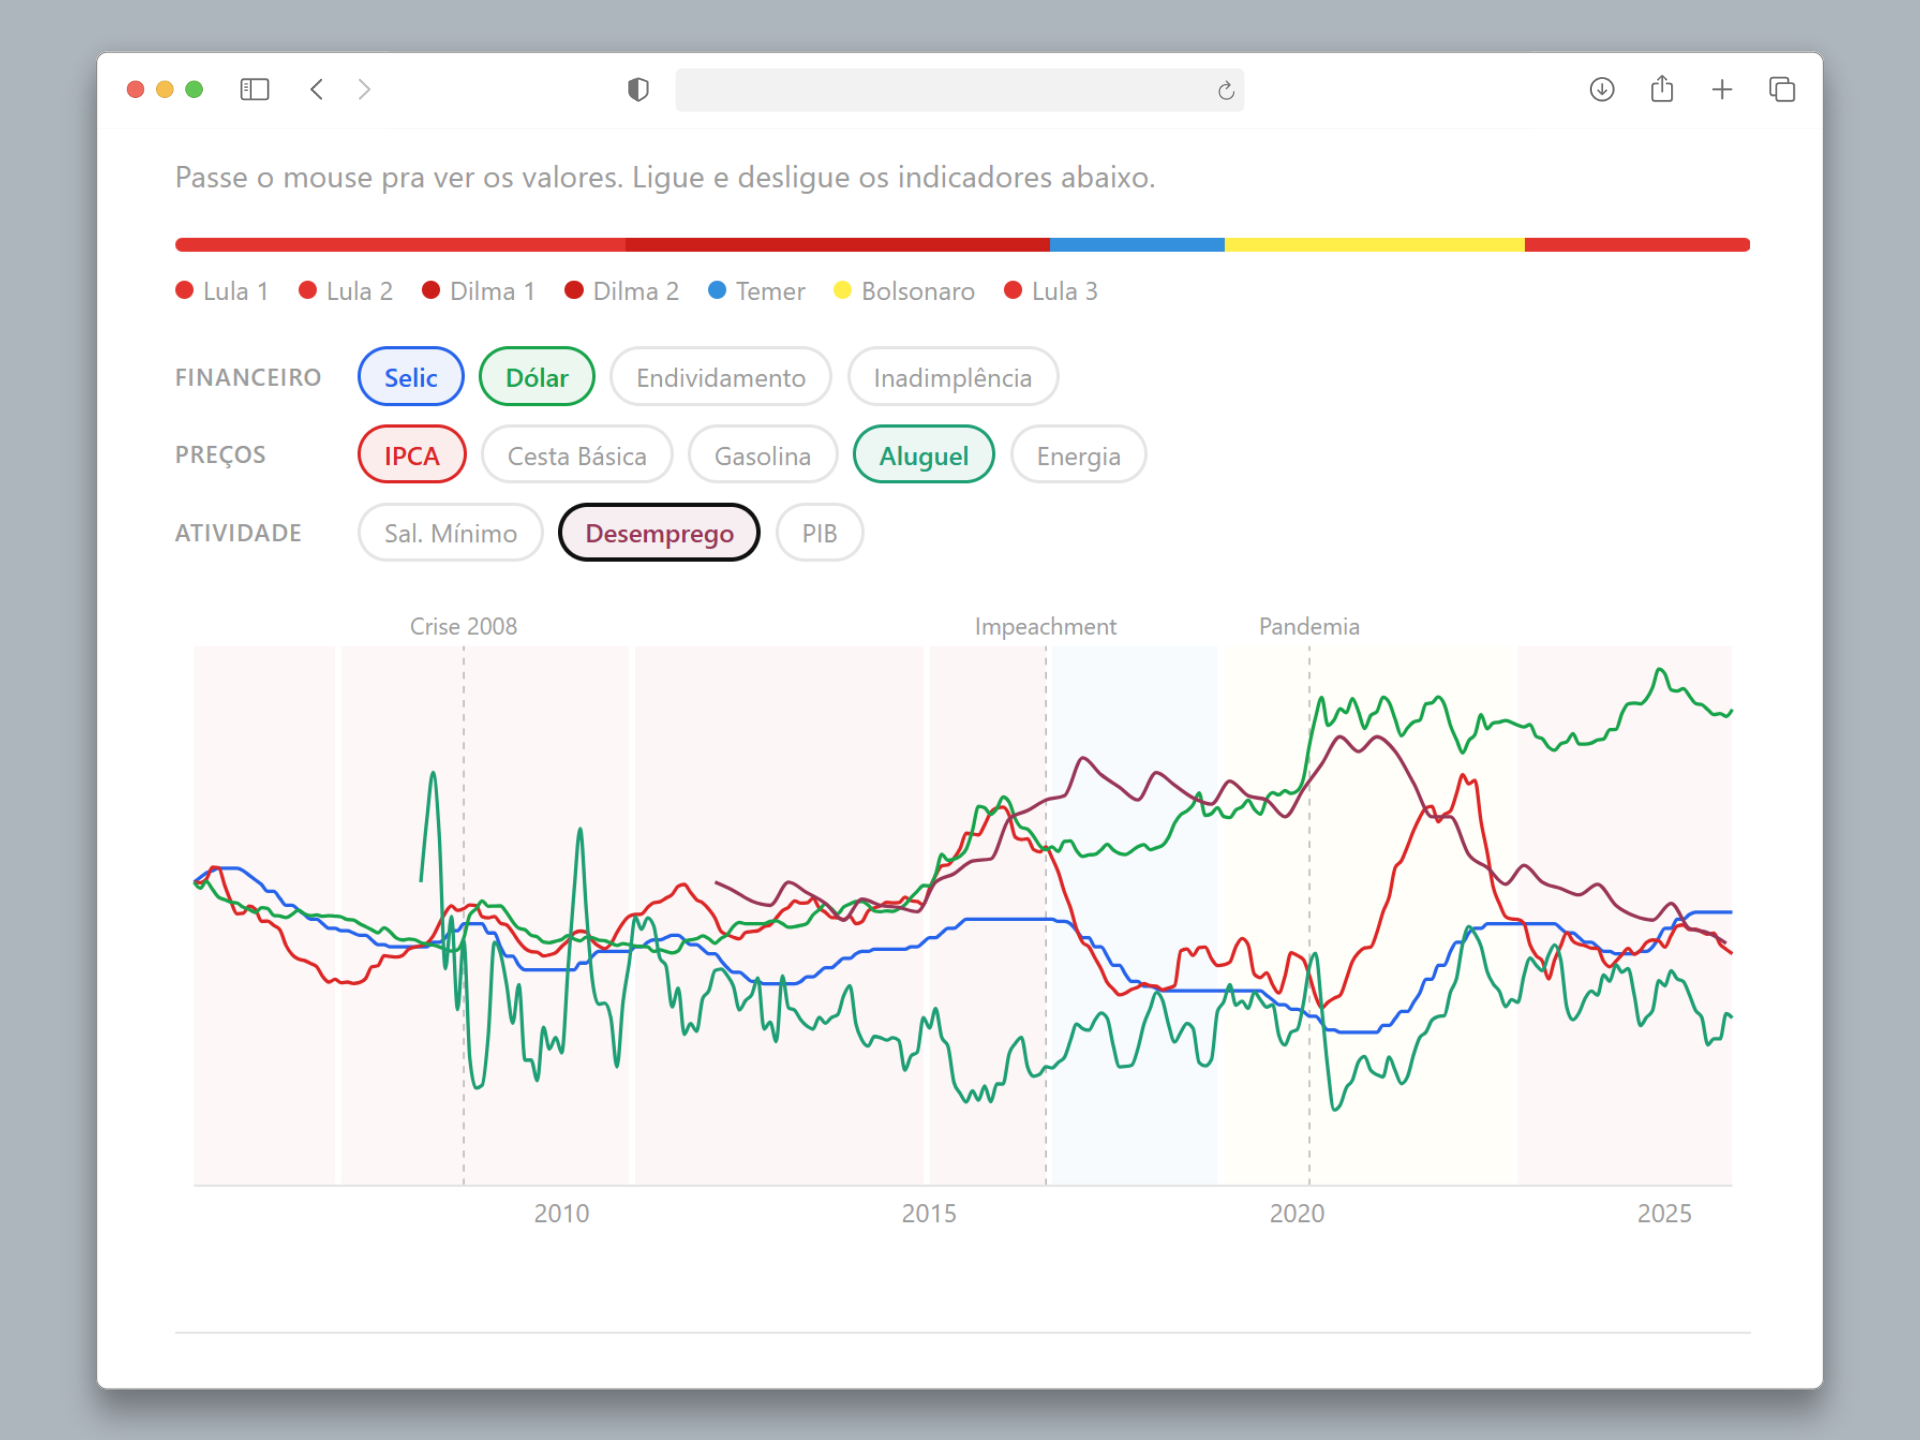
Task: Show the tab overview icon
Action: [x=1783, y=89]
